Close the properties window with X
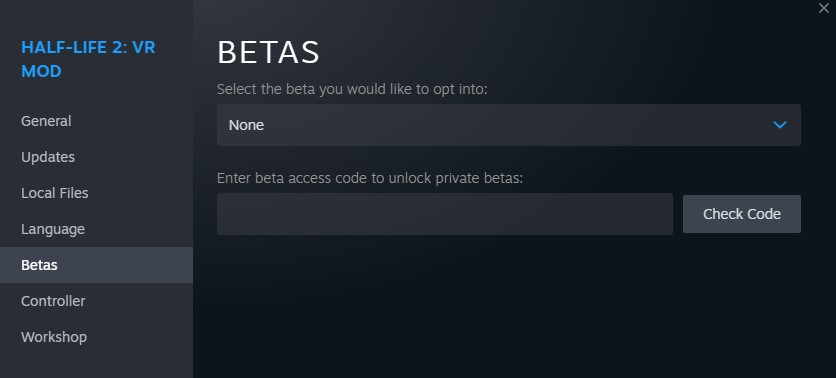The height and width of the screenshot is (378, 836). coord(823,8)
